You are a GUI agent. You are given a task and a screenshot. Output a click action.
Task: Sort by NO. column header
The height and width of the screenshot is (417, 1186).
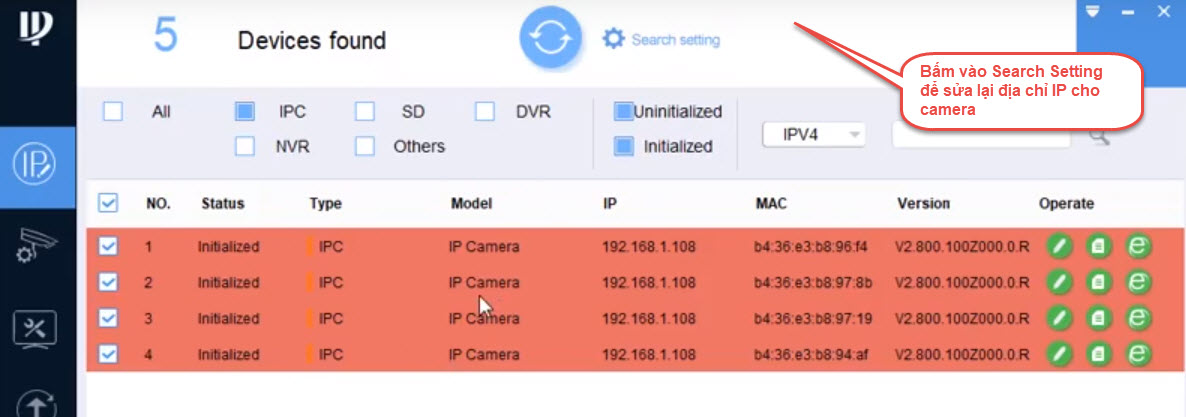click(x=158, y=204)
